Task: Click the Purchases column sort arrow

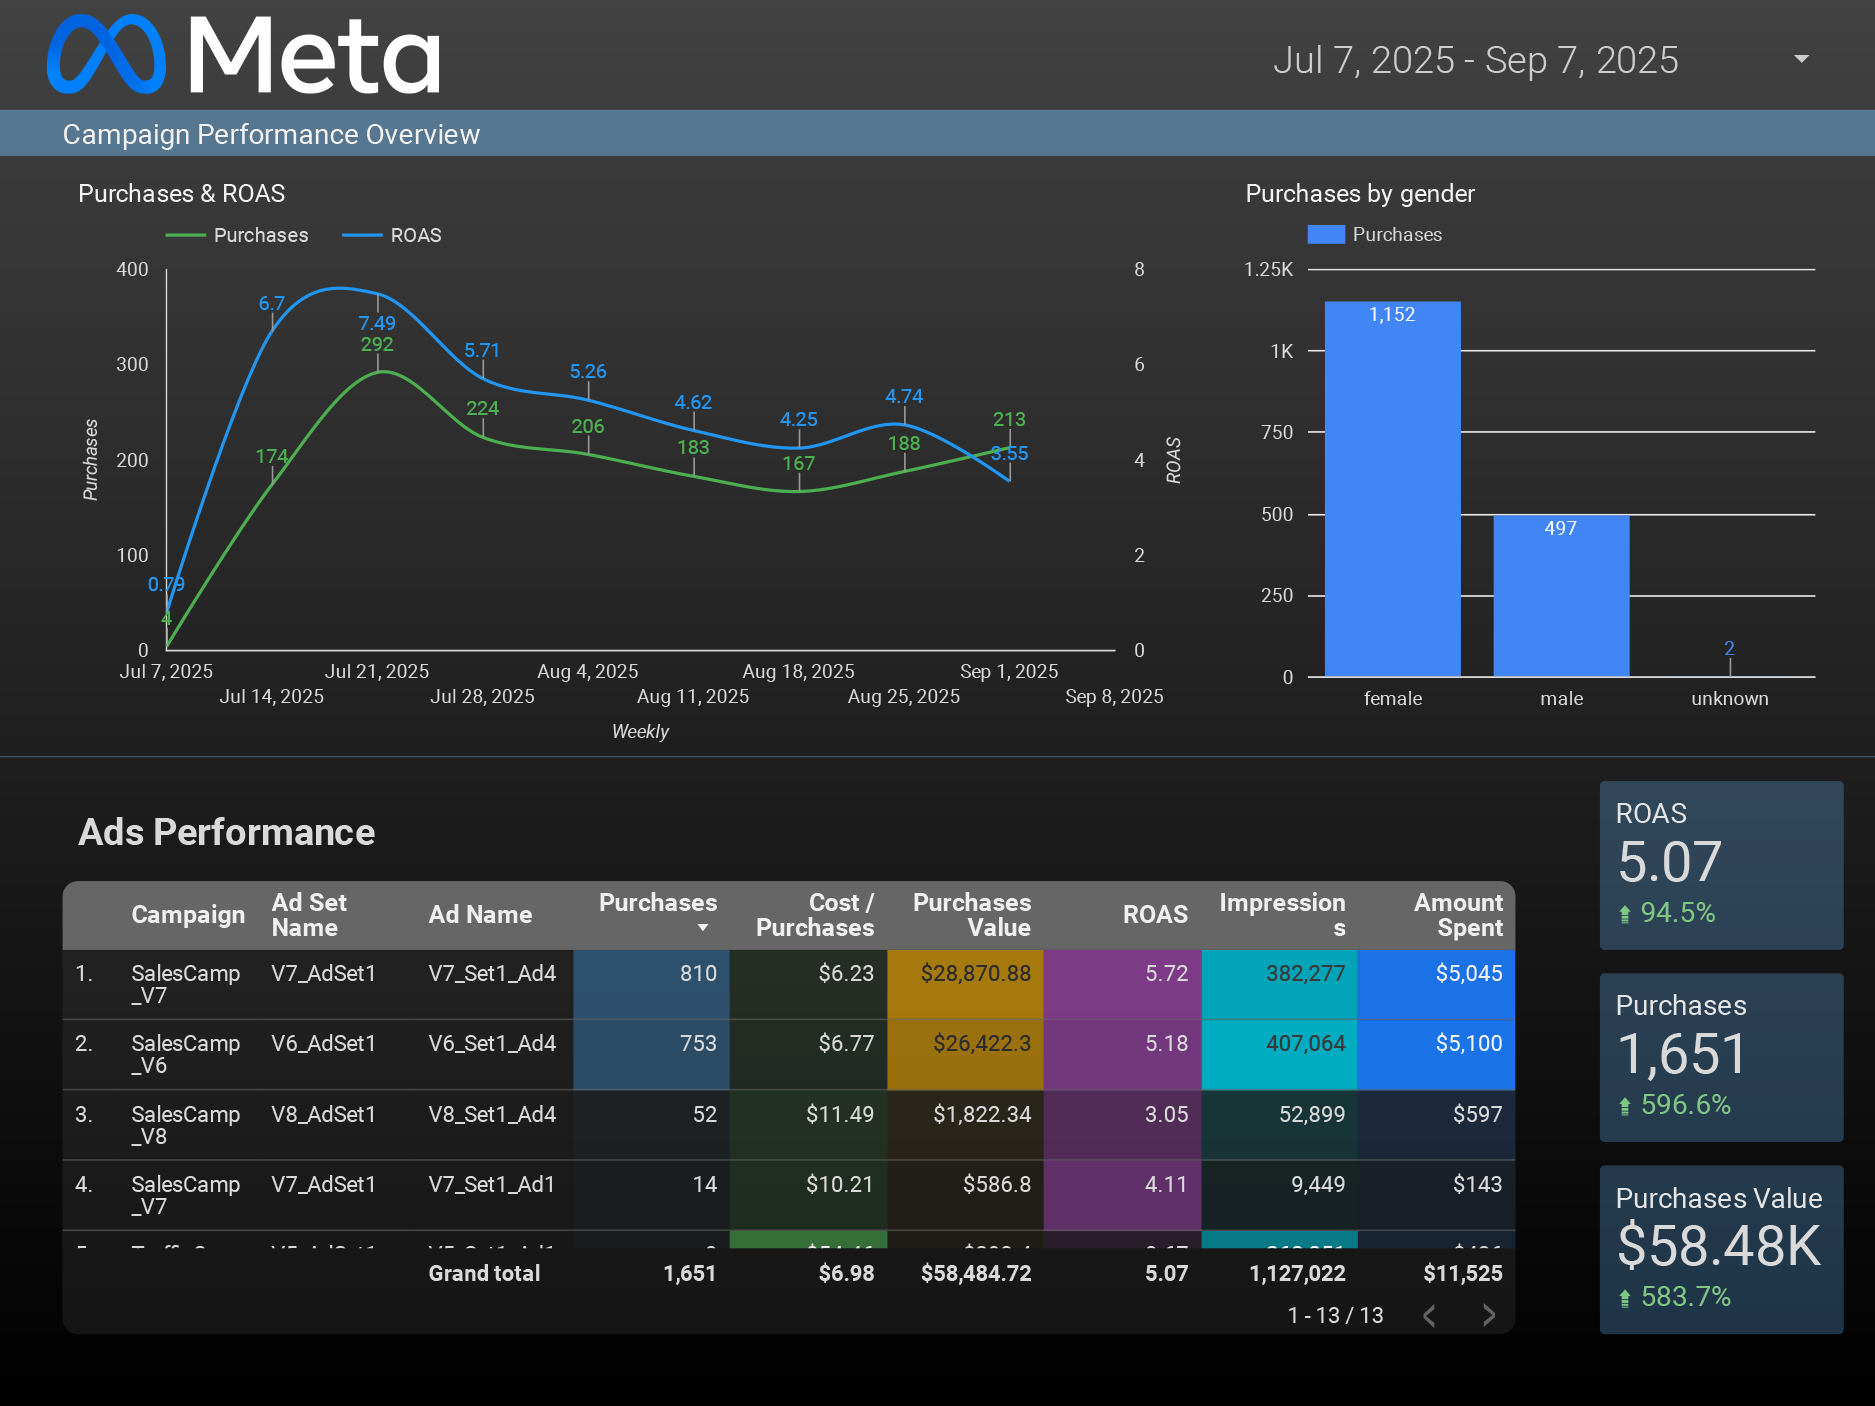Action: pos(703,928)
